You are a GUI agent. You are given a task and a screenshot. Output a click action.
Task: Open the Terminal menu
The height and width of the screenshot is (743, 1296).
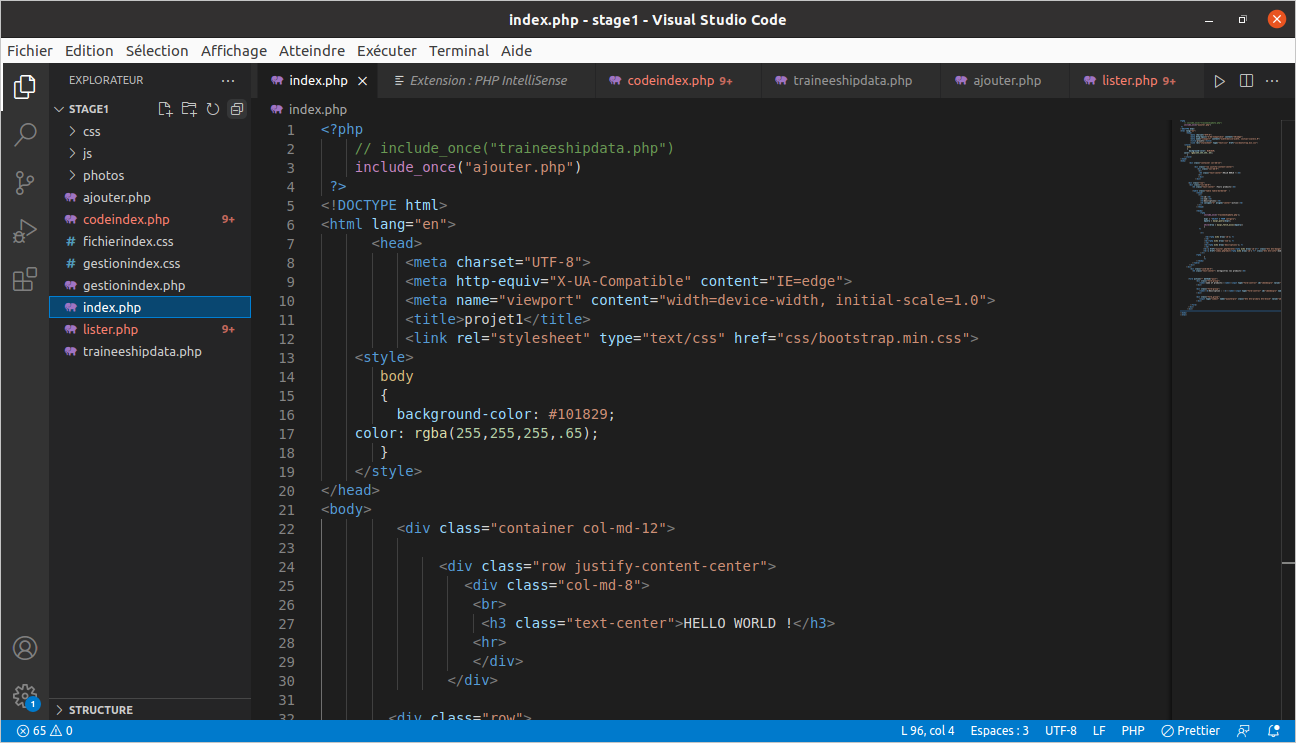pos(459,51)
